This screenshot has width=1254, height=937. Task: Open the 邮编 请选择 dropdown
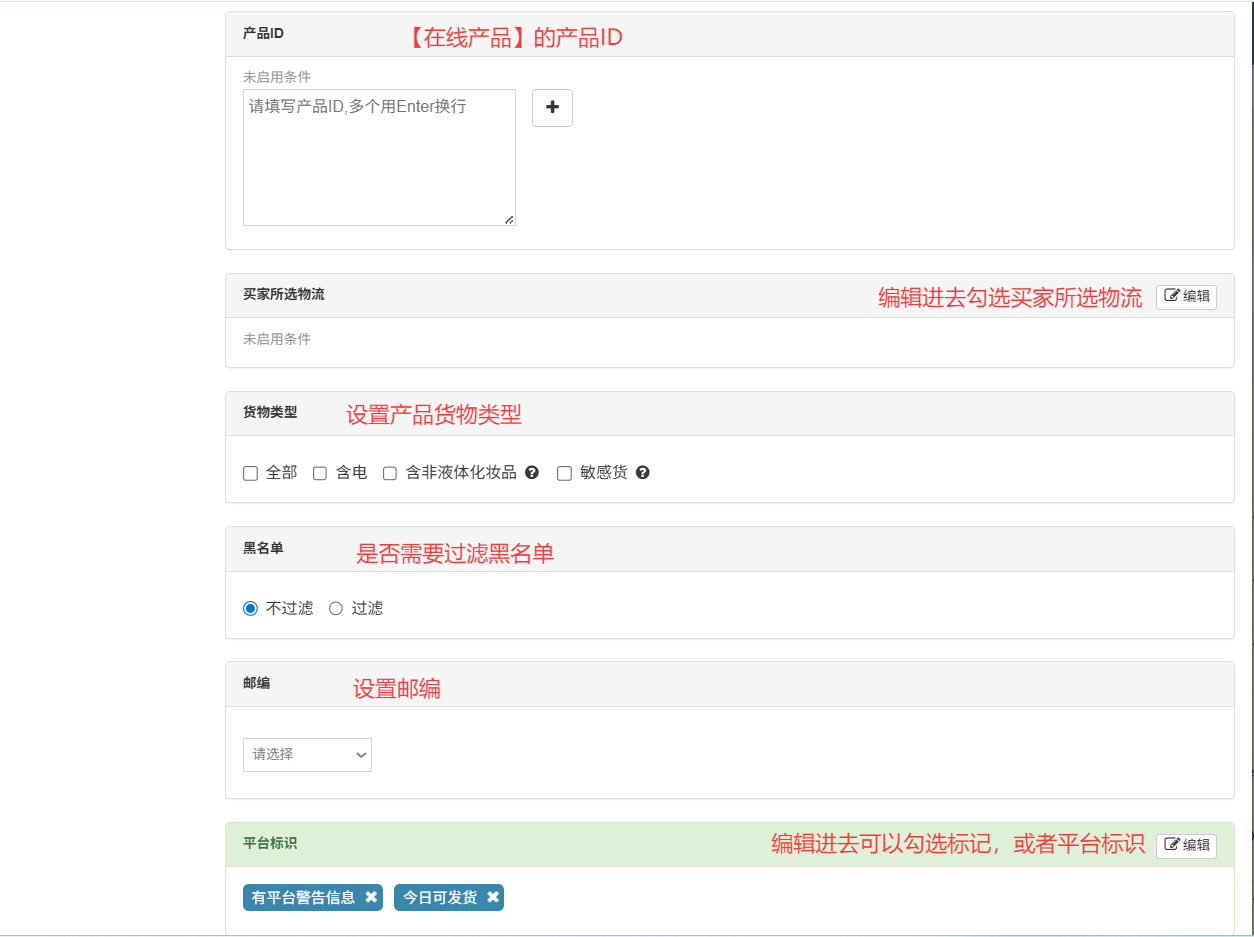307,755
